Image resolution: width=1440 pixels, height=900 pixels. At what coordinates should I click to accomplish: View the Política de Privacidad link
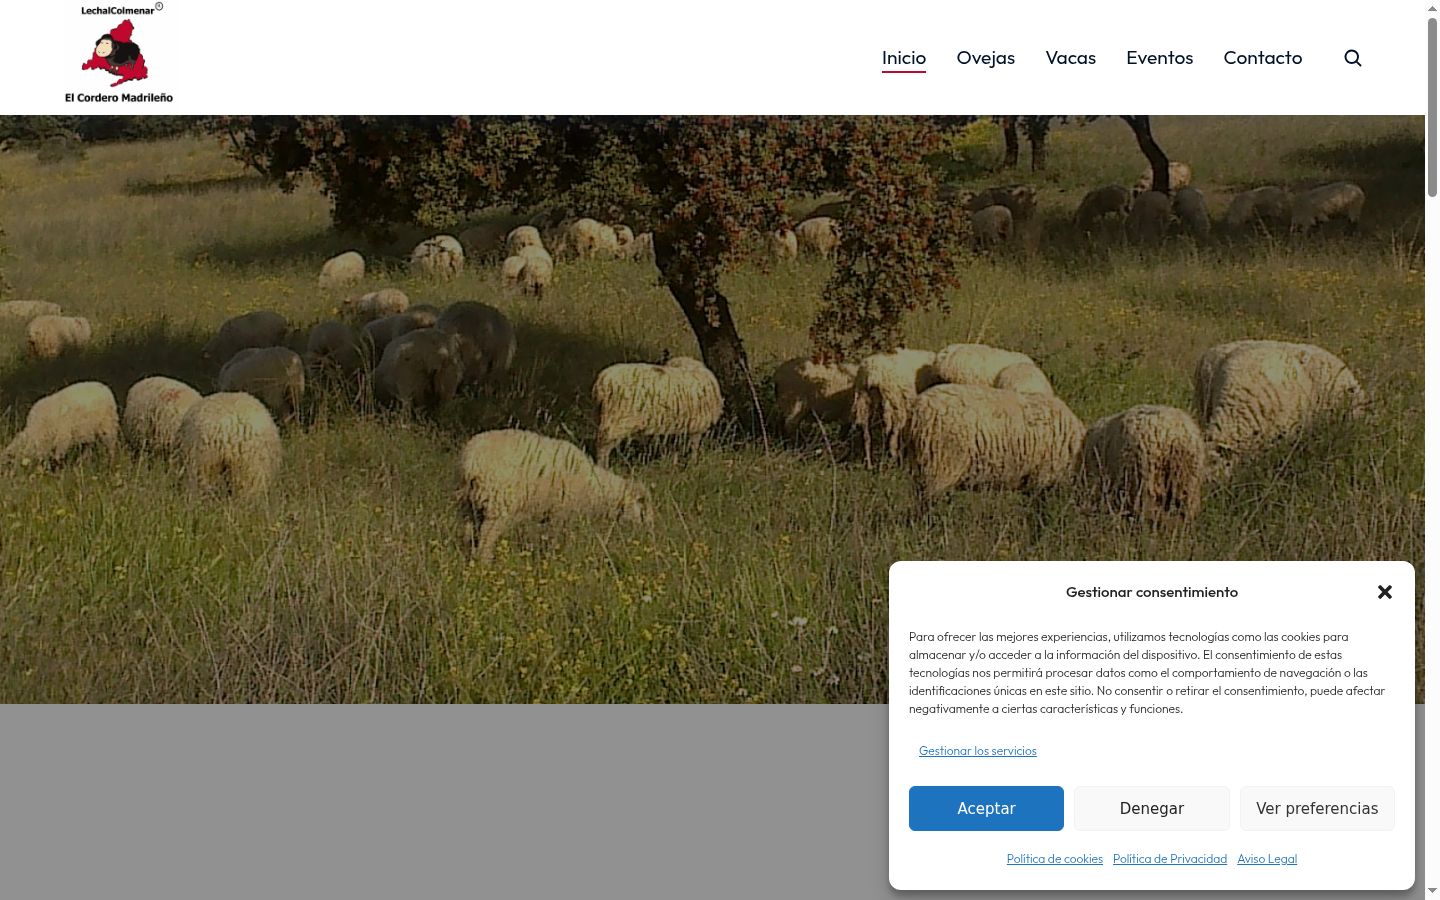(x=1170, y=859)
